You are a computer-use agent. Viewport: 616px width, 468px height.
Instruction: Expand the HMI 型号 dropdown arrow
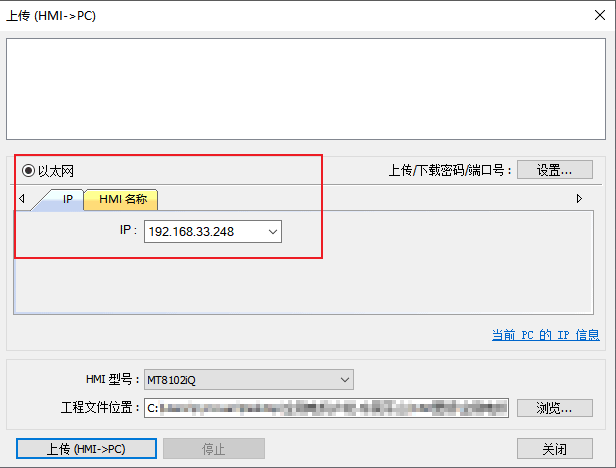click(x=345, y=380)
